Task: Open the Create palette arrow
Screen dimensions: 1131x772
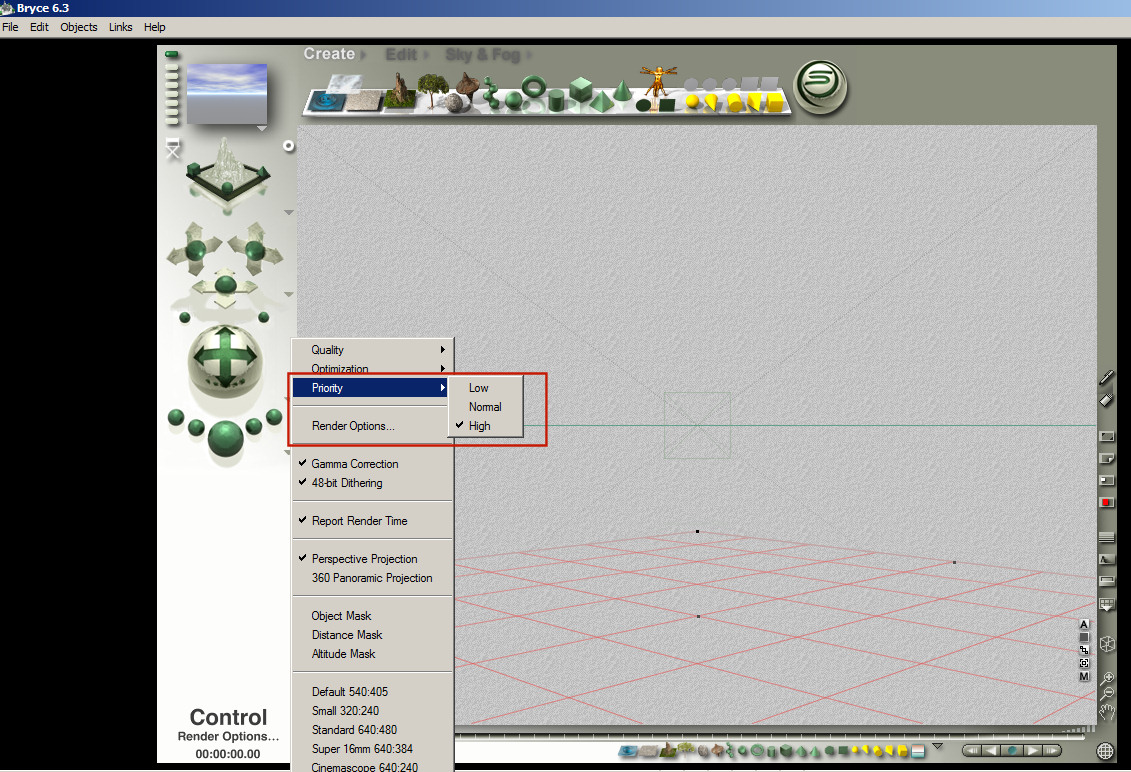Action: (x=364, y=55)
